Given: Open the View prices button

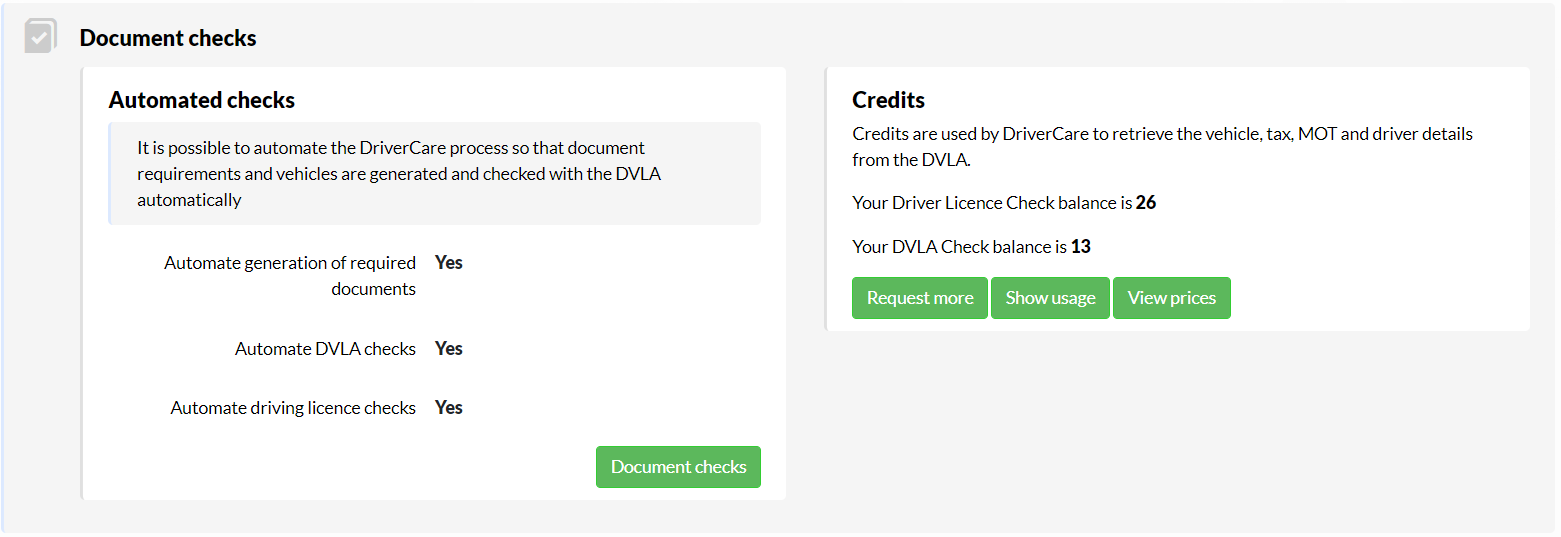Looking at the screenshot, I should coord(1172,298).
